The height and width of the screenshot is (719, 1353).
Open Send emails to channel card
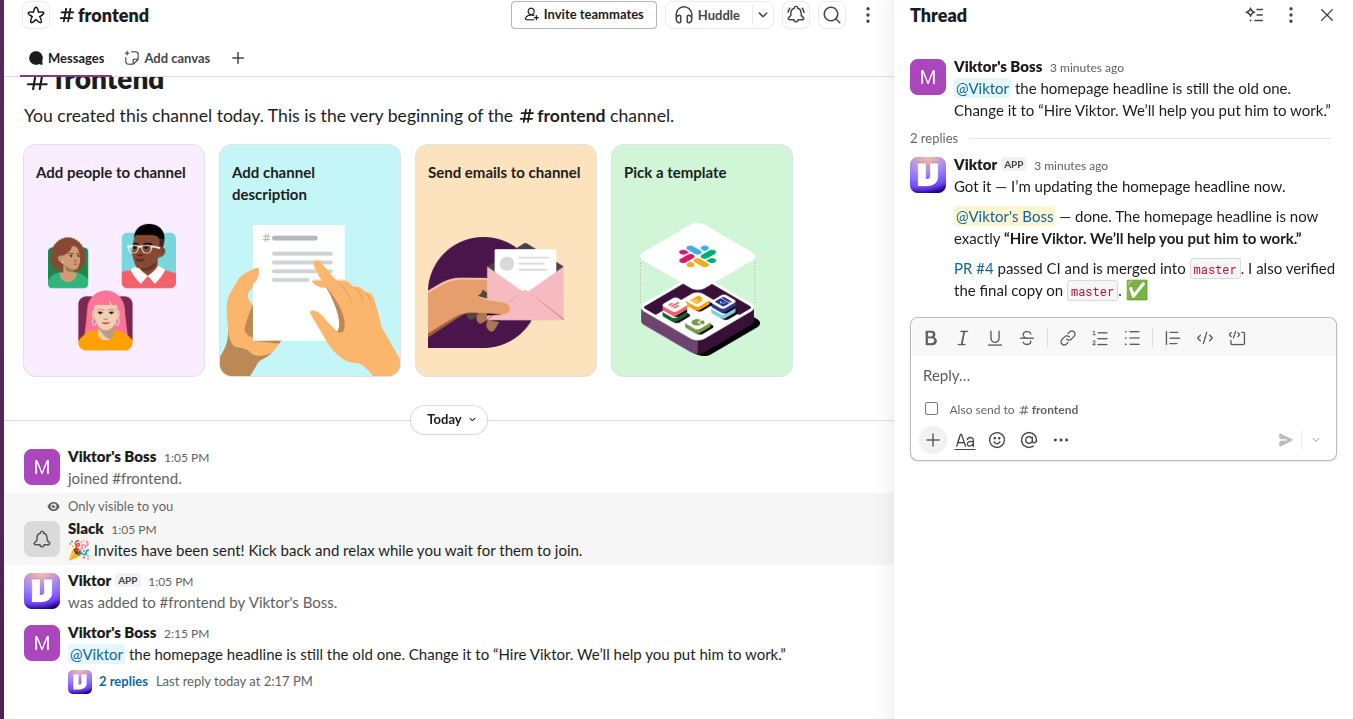506,261
